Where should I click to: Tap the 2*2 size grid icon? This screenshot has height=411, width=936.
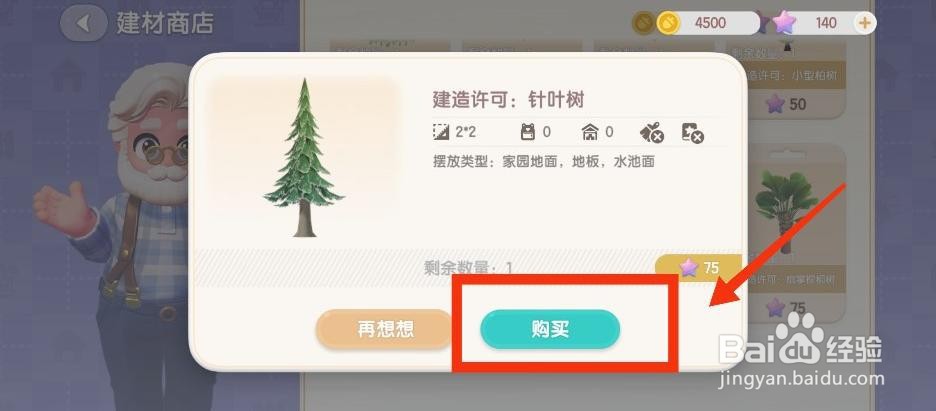441,132
